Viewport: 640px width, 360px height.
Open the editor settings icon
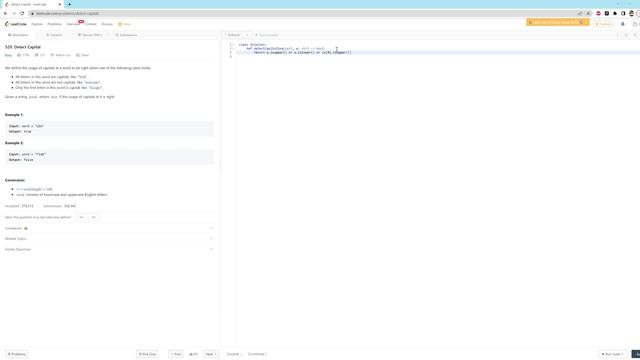(626, 35)
